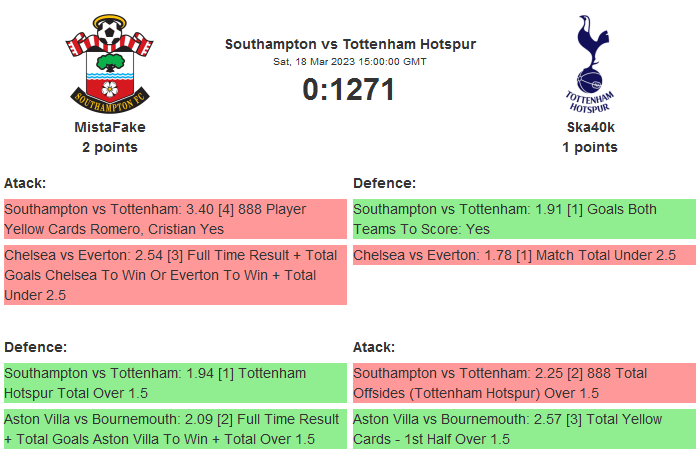The width and height of the screenshot is (700, 460).
Task: Click the left Atack section heading
Action: [x=25, y=183]
